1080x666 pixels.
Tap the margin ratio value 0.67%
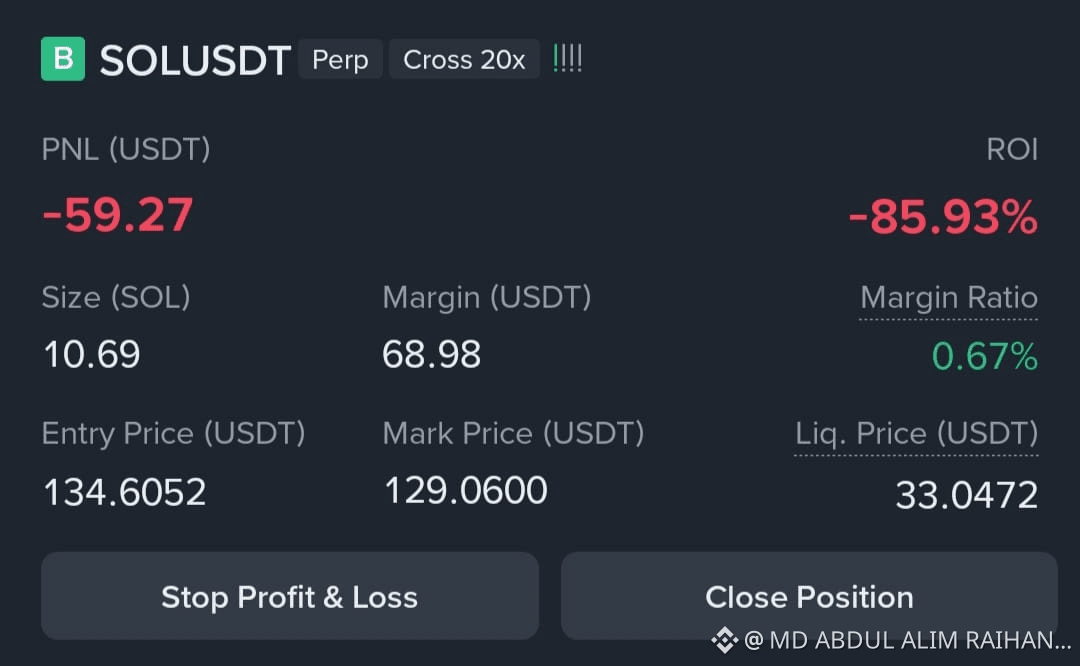(x=985, y=356)
